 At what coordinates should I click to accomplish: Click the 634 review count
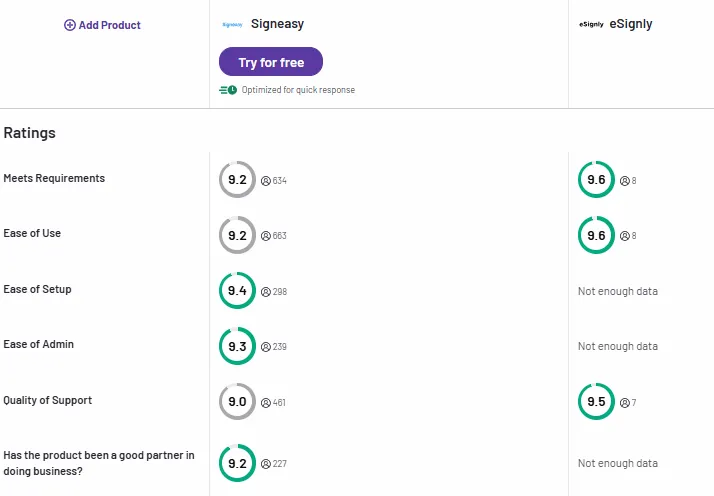point(280,181)
